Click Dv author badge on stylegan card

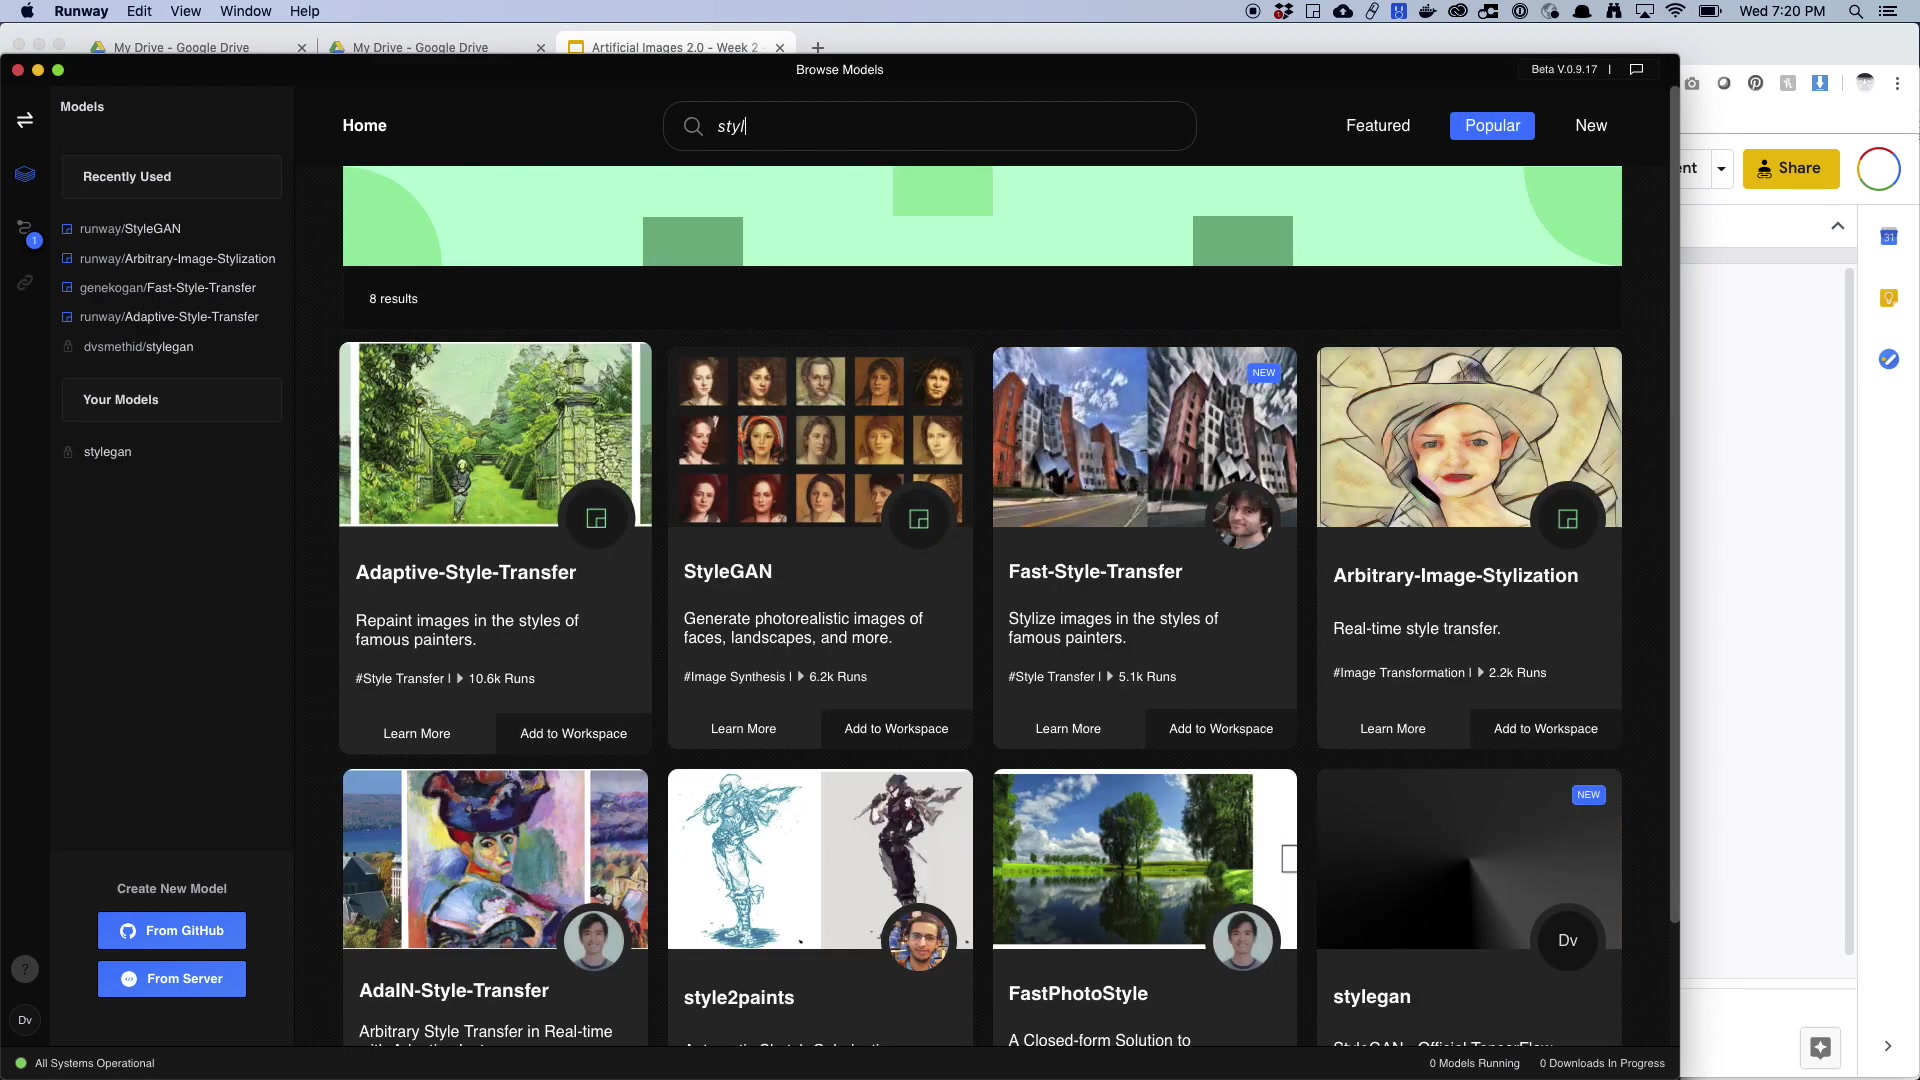(1568, 940)
